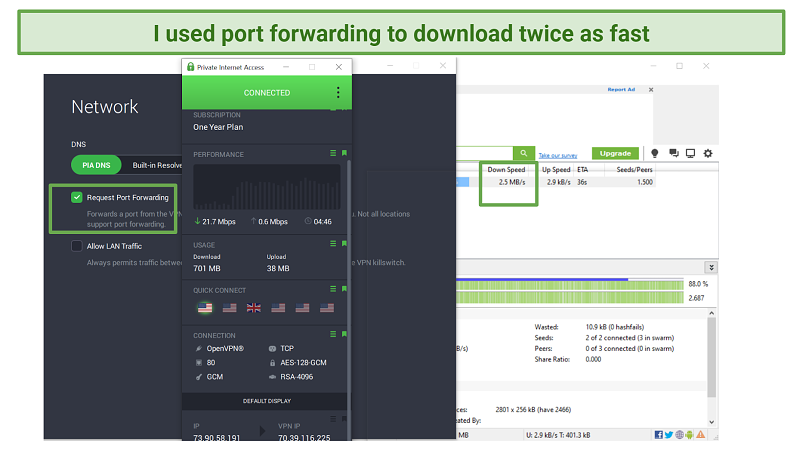Image resolution: width=806 pixels, height=453 pixels.
Task: Click the 2.9 kB/s up speed cell
Action: [558, 182]
